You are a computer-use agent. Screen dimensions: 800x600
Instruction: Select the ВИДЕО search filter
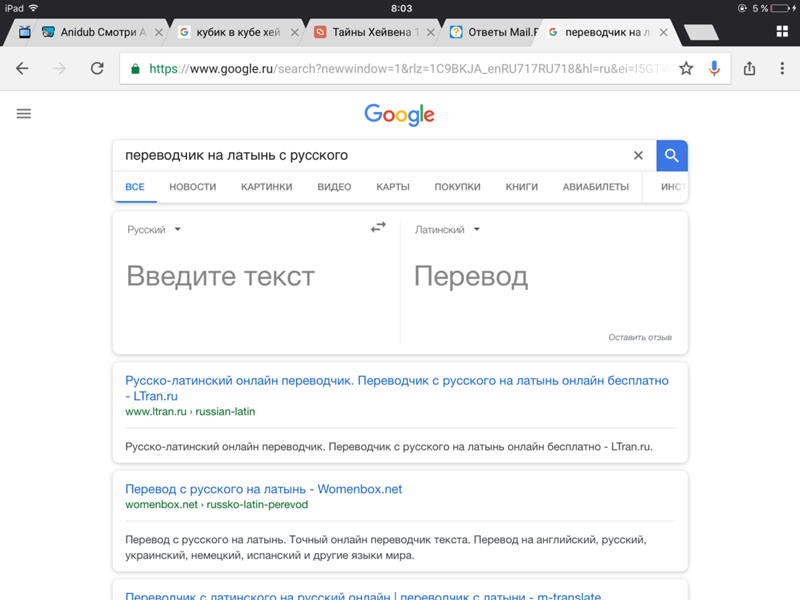click(334, 187)
